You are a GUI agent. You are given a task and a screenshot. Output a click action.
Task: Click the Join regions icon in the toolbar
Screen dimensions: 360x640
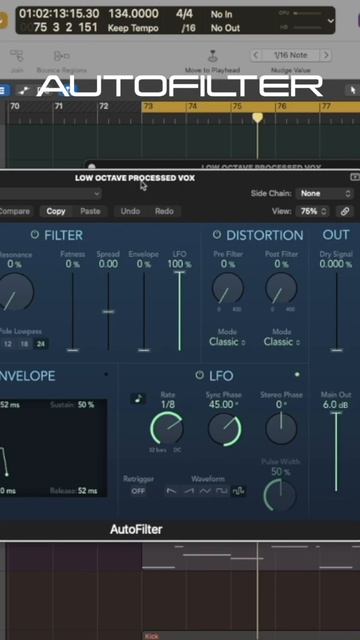(17, 55)
